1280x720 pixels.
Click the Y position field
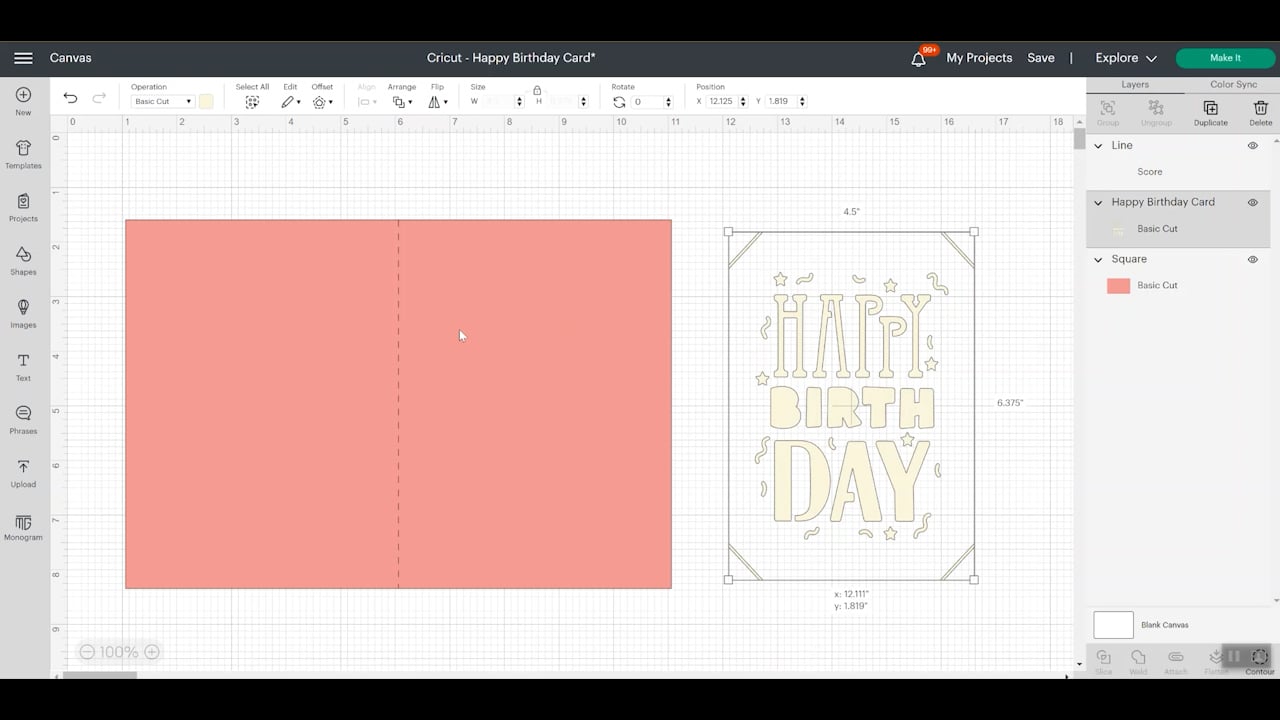click(x=780, y=102)
